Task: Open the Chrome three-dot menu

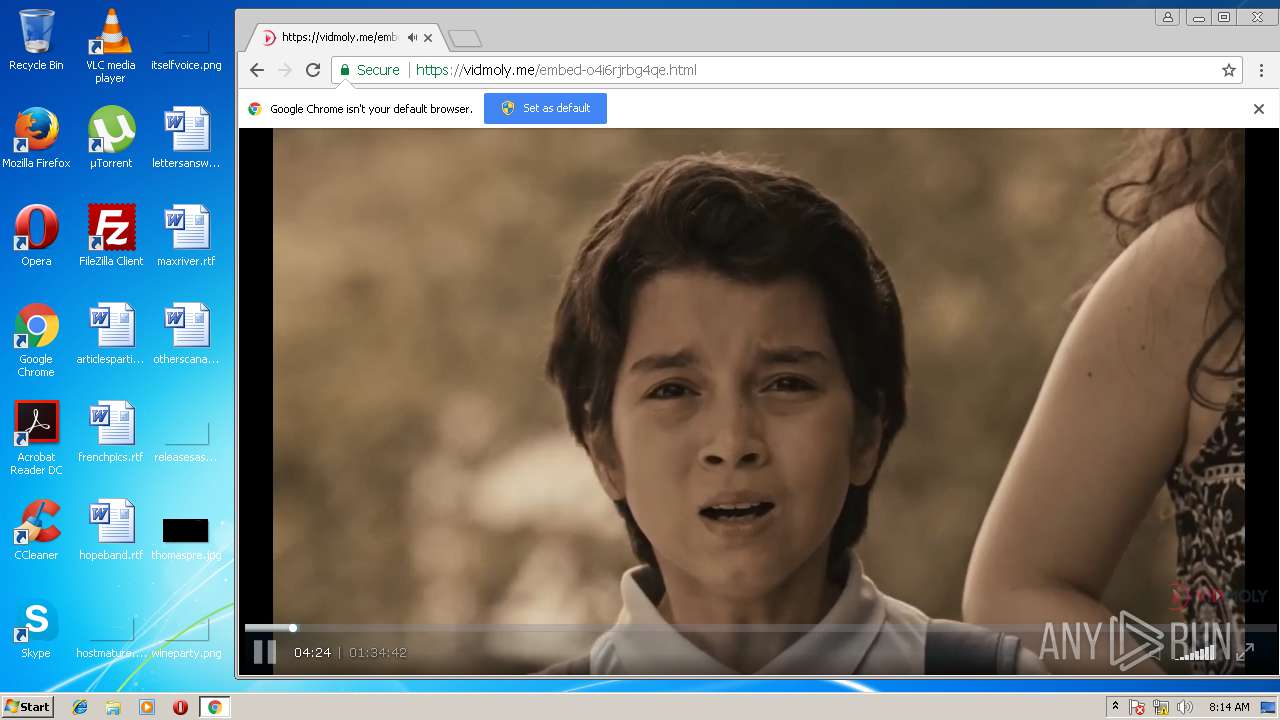Action: (x=1261, y=70)
